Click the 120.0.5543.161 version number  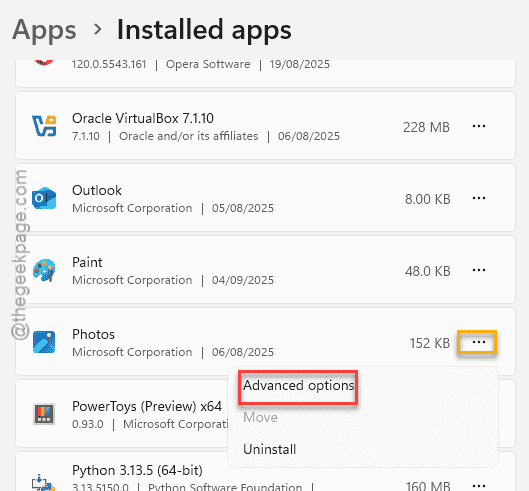coord(109,64)
